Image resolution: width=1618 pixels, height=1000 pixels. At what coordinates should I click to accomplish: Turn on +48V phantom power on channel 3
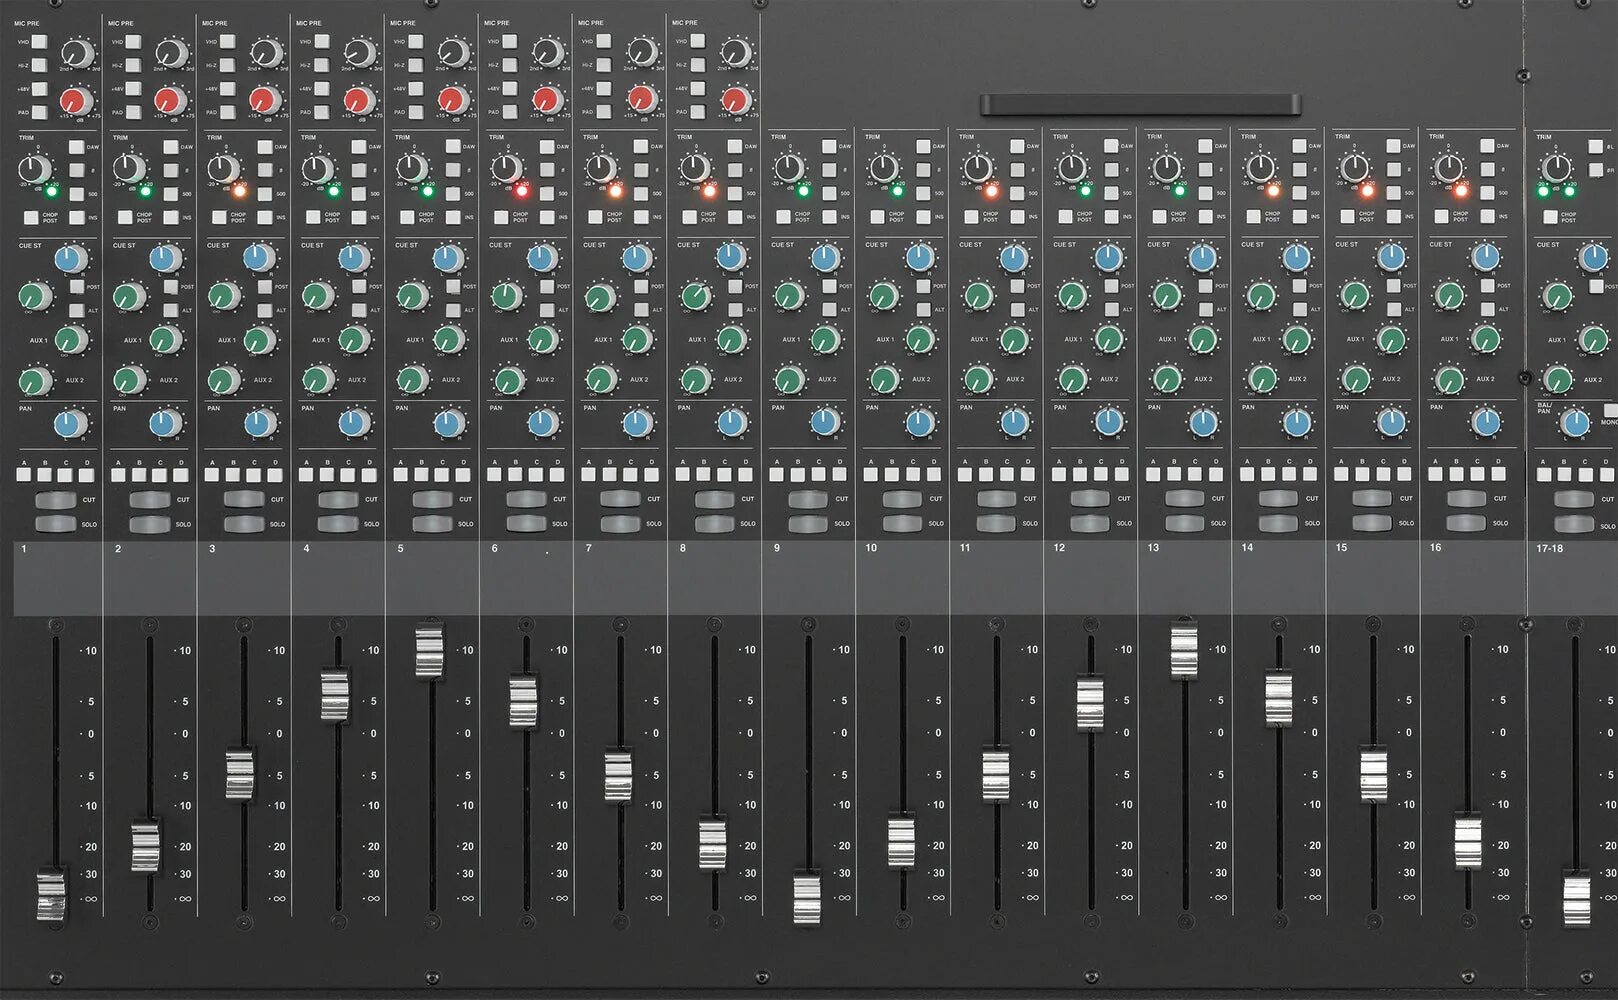227,89
